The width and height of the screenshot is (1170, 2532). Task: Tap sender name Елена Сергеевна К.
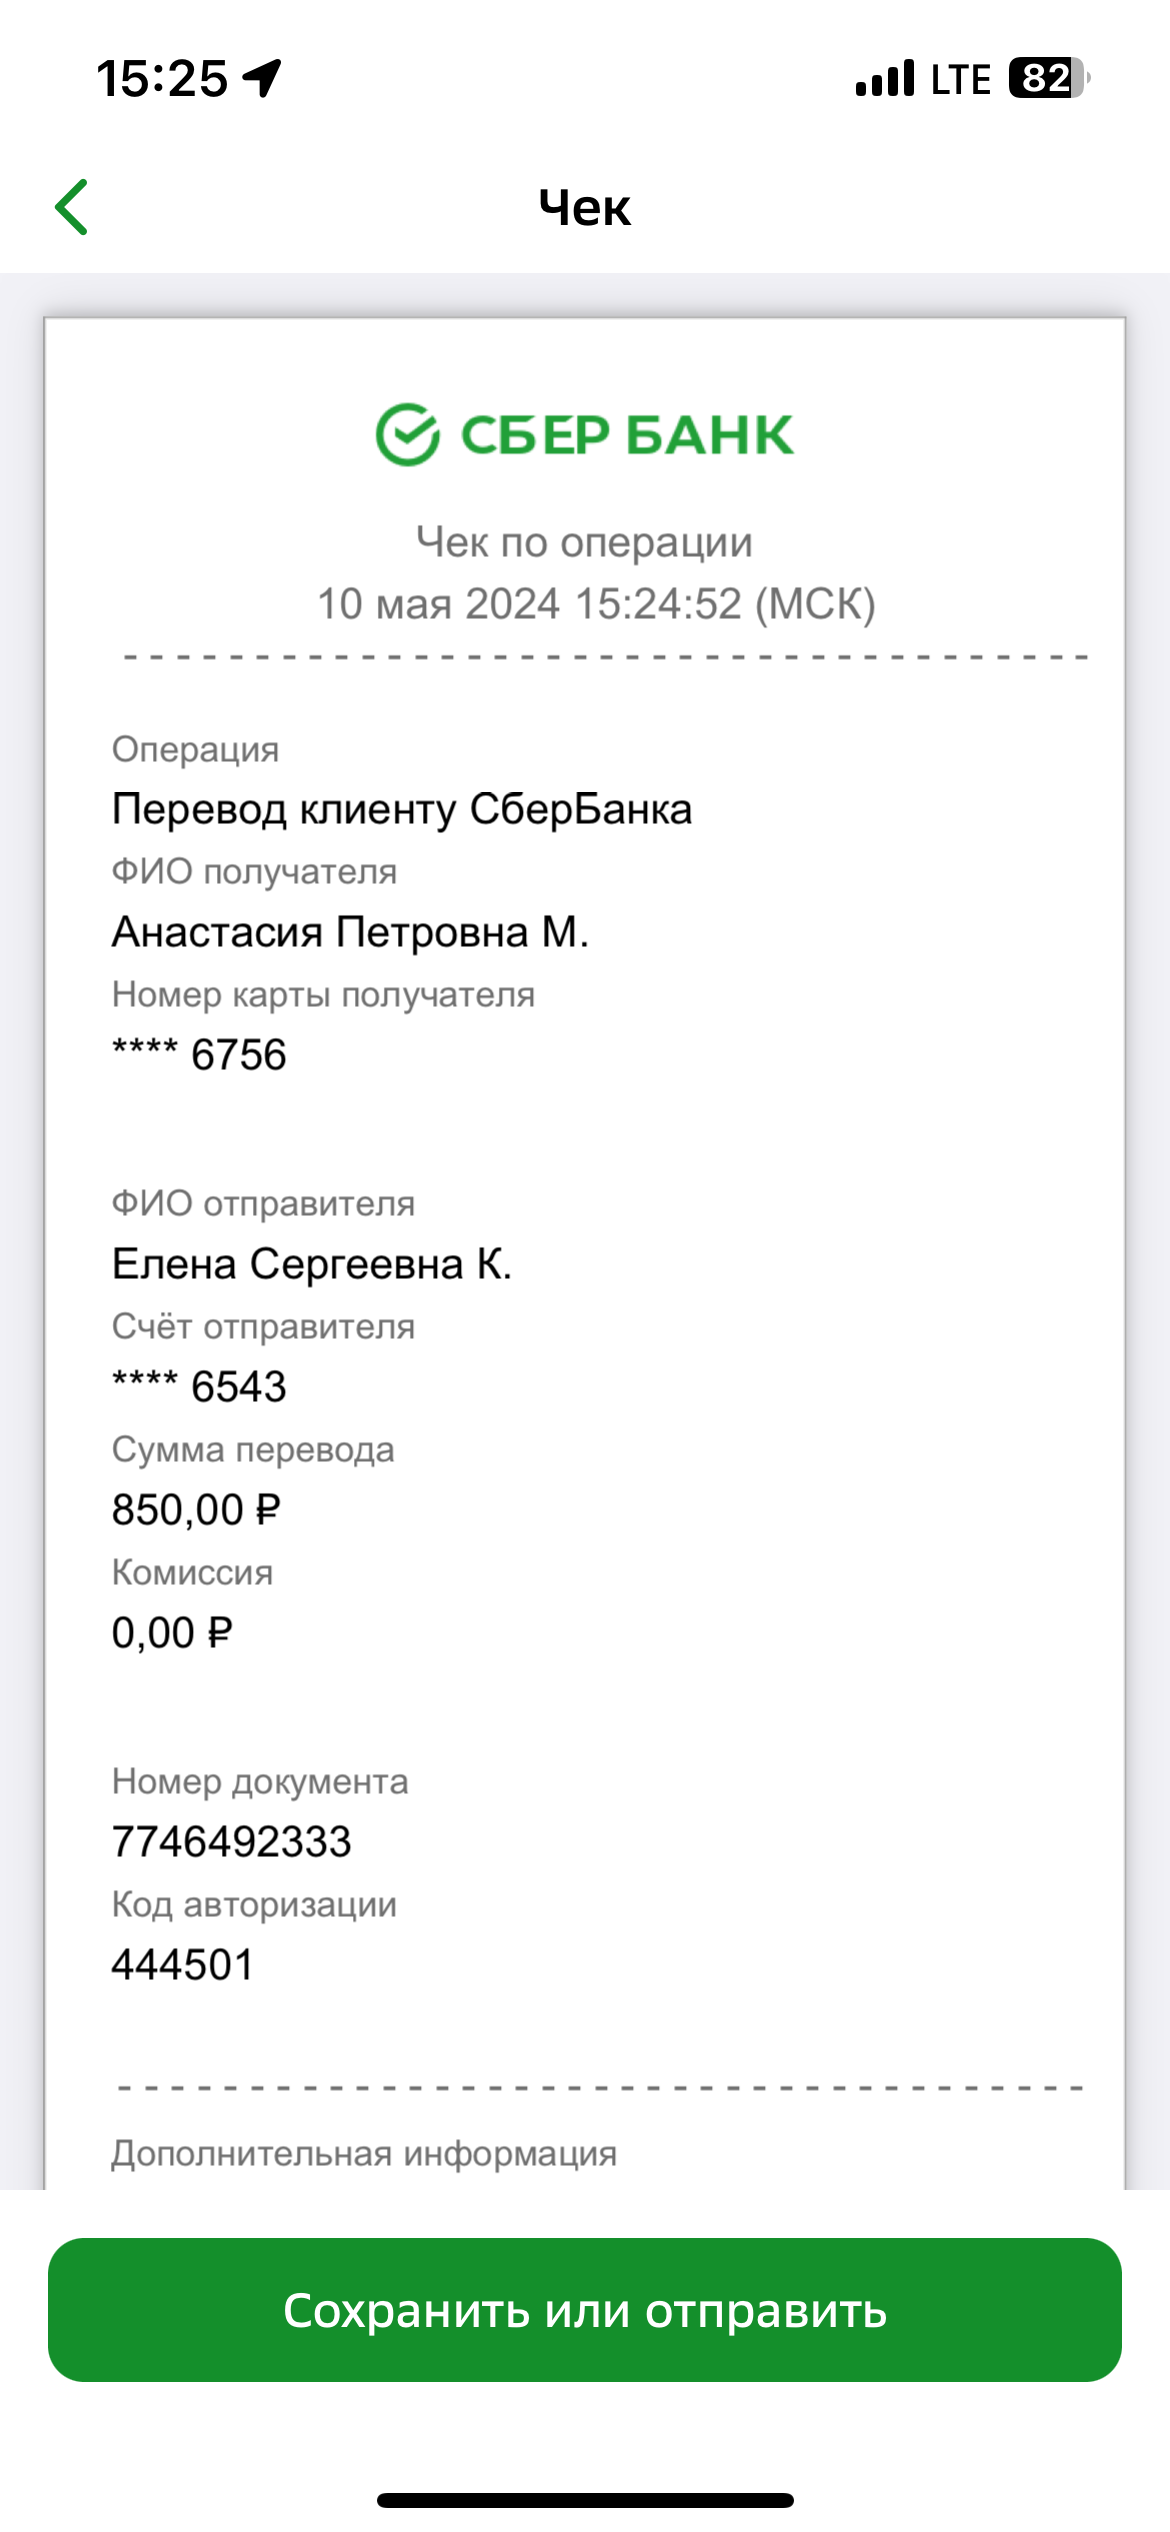click(x=311, y=1264)
